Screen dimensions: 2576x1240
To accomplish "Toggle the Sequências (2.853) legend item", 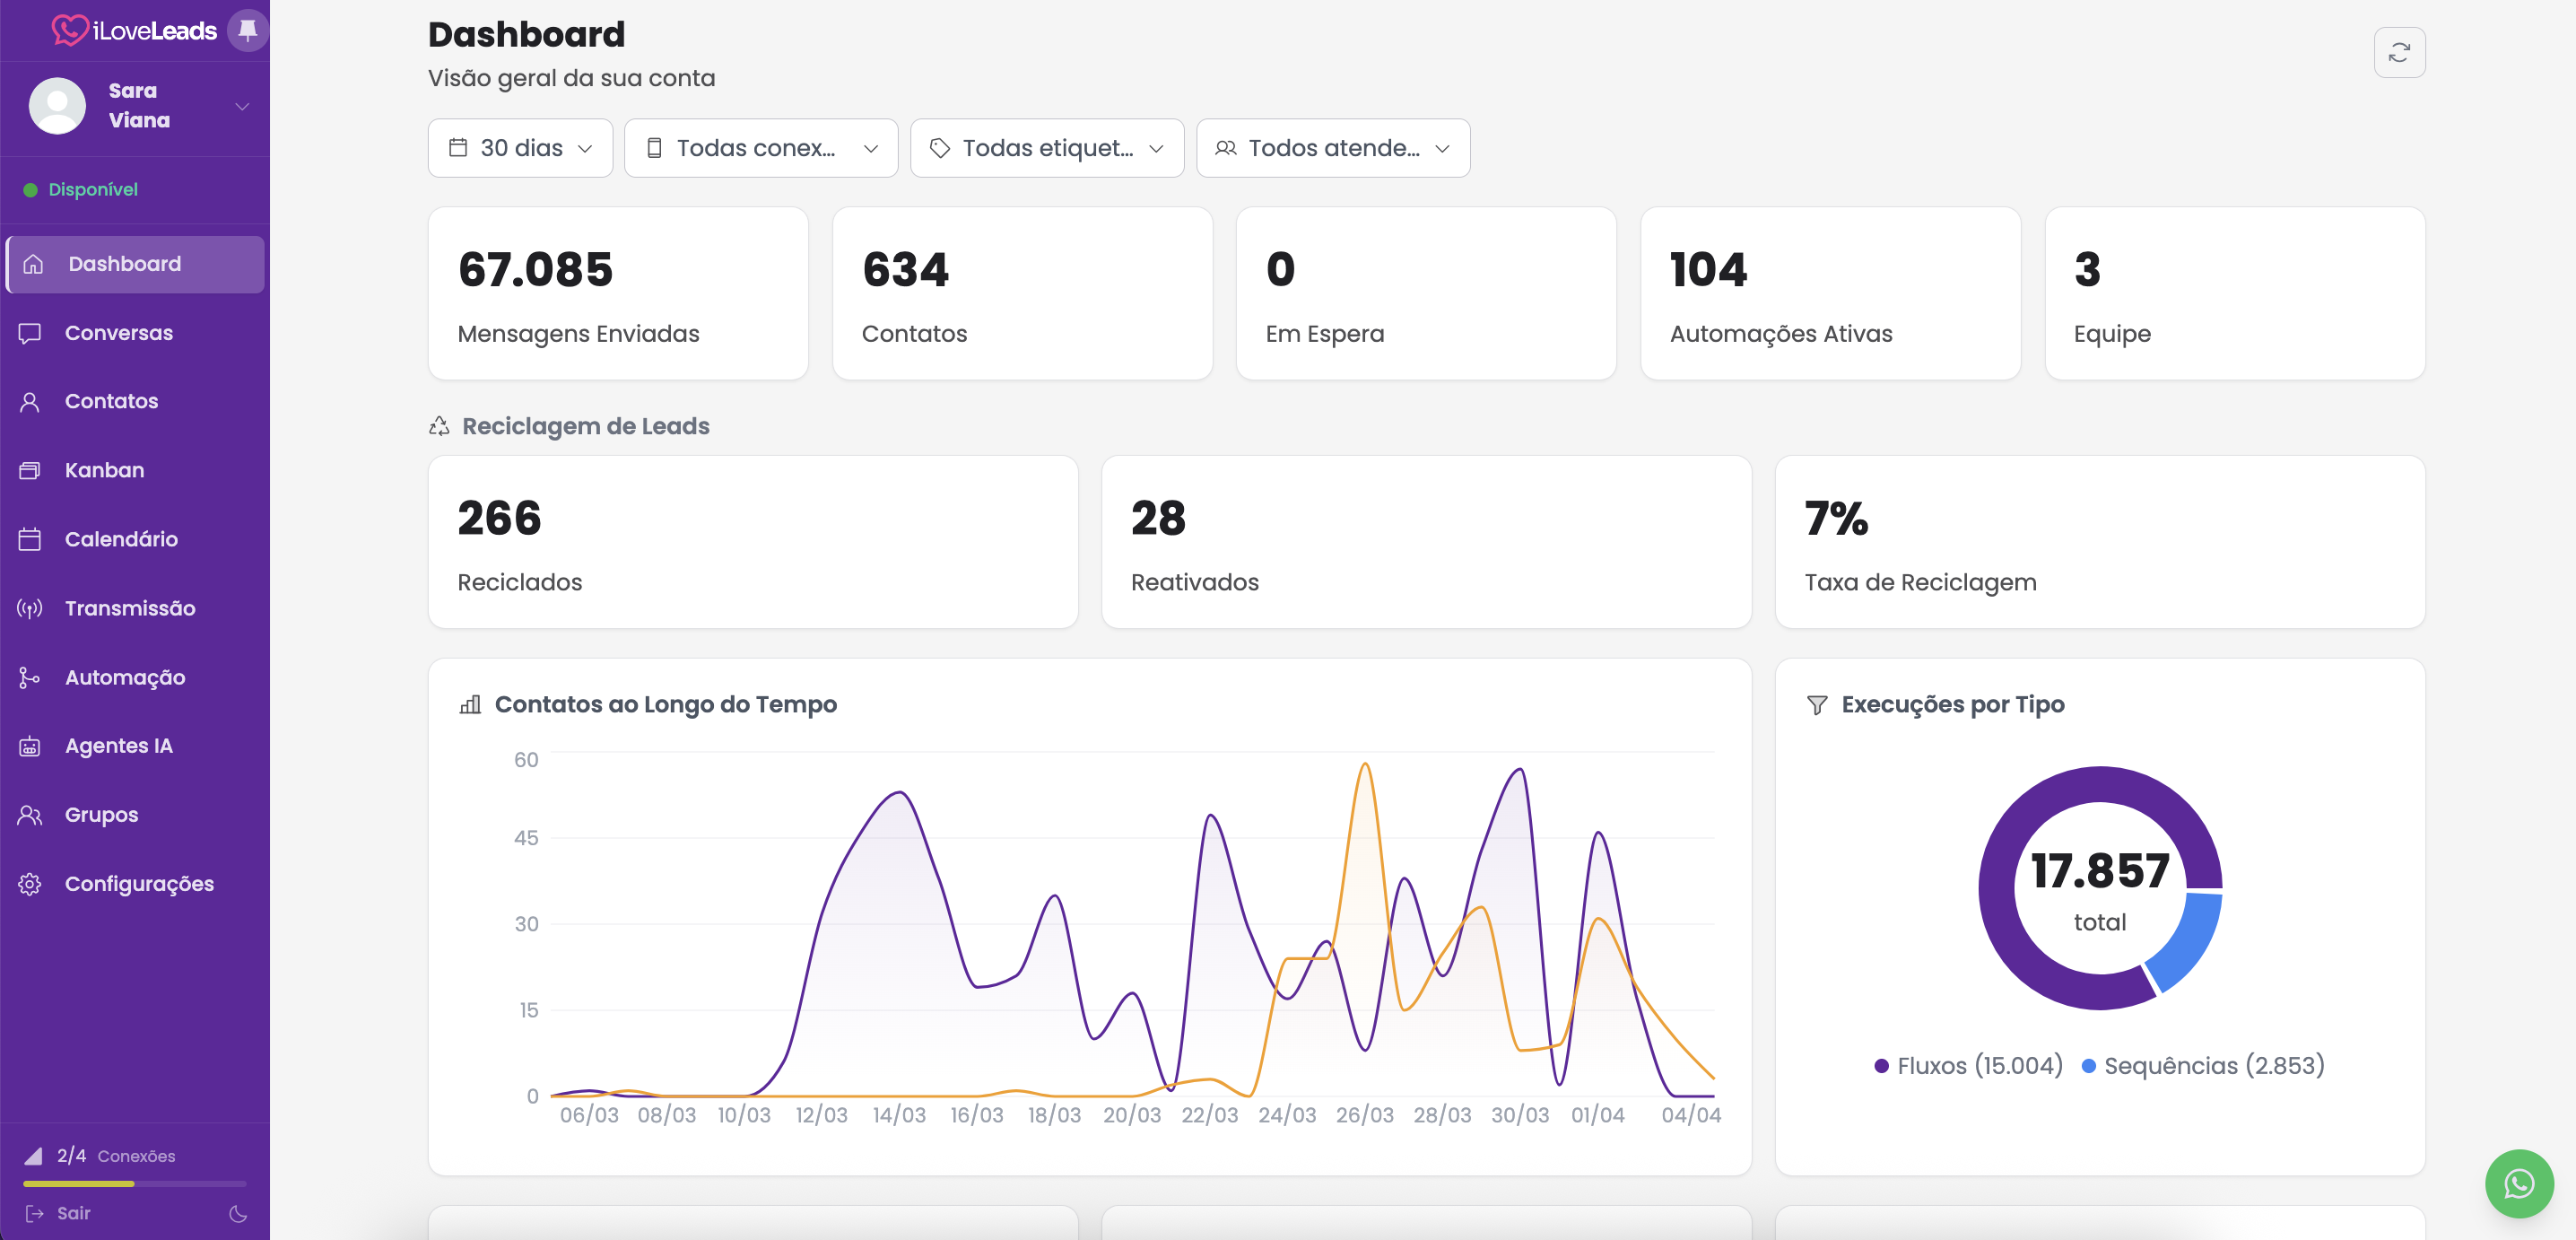I will pos(2203,1066).
